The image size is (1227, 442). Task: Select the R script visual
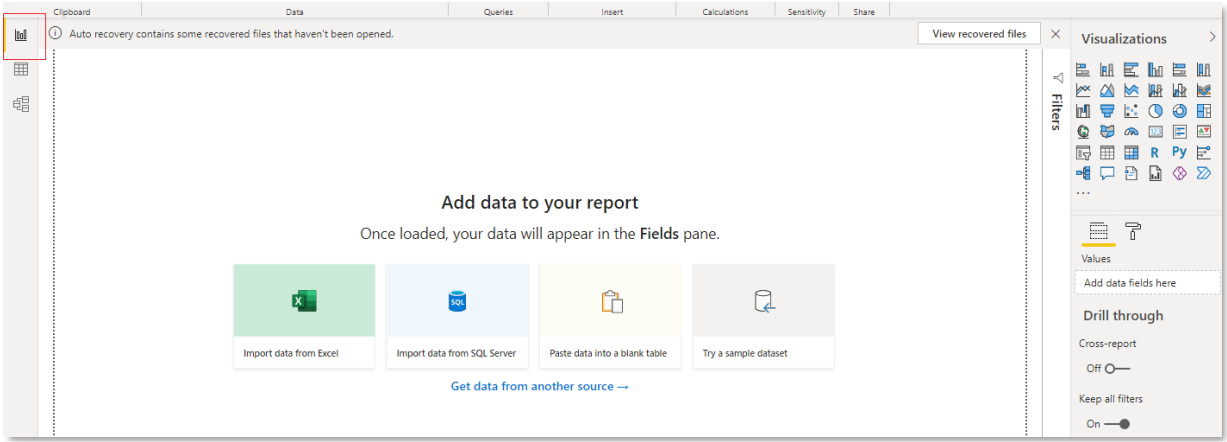pos(1155,152)
